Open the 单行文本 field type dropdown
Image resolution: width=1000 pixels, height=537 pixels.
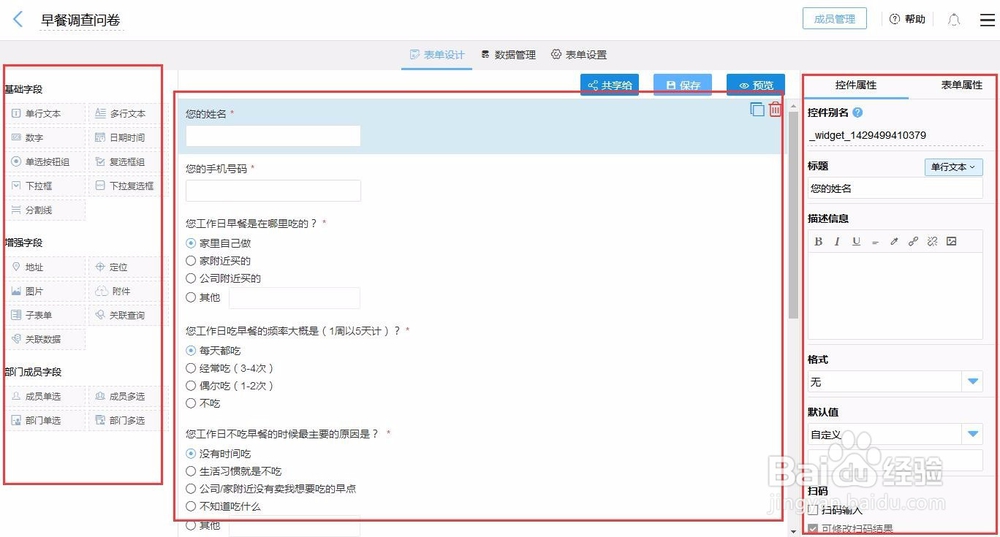pyautogui.click(x=953, y=167)
